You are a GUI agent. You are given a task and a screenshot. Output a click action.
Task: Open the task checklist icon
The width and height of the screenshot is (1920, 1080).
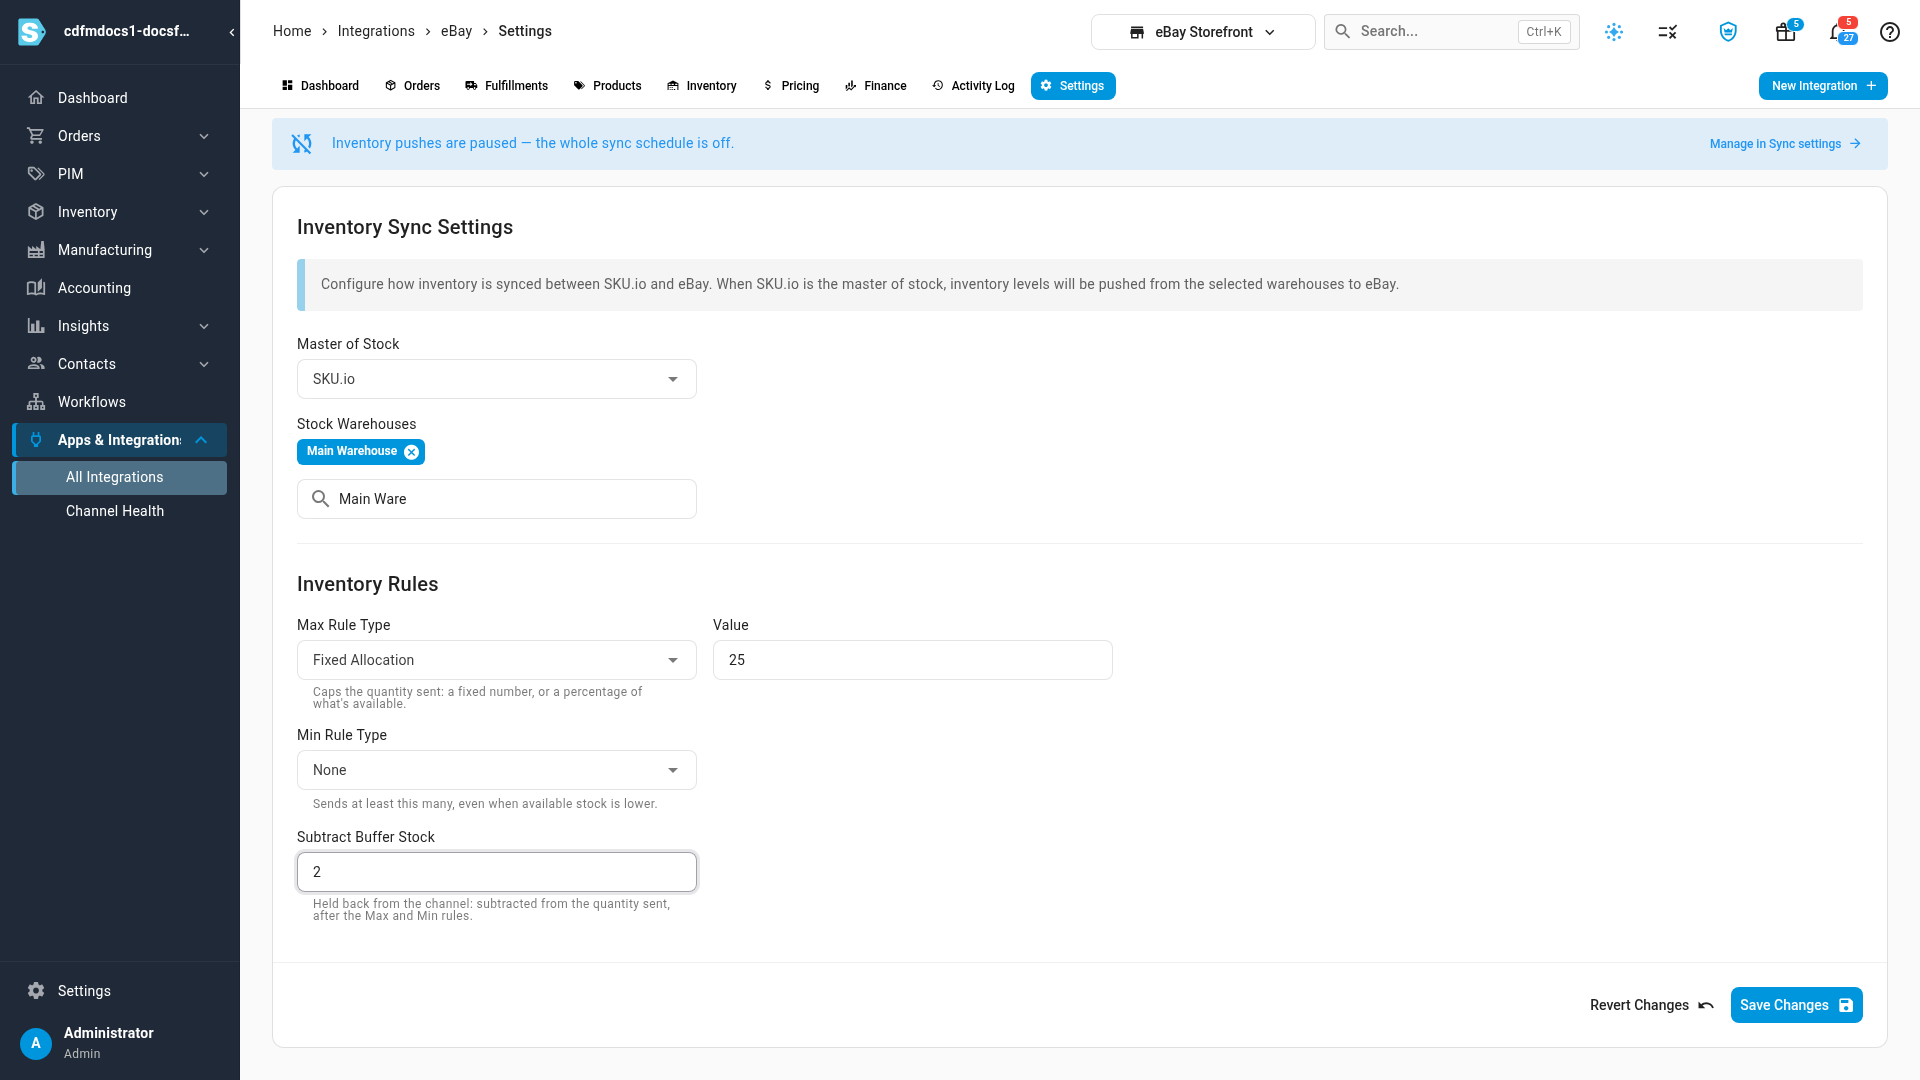tap(1668, 32)
